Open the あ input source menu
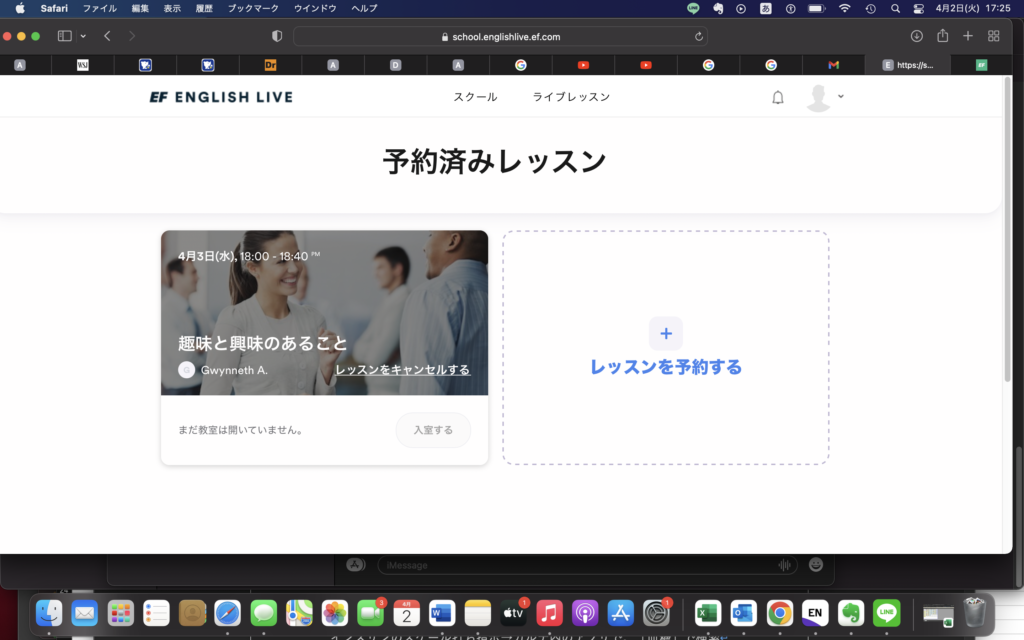Image resolution: width=1024 pixels, height=640 pixels. click(x=766, y=8)
